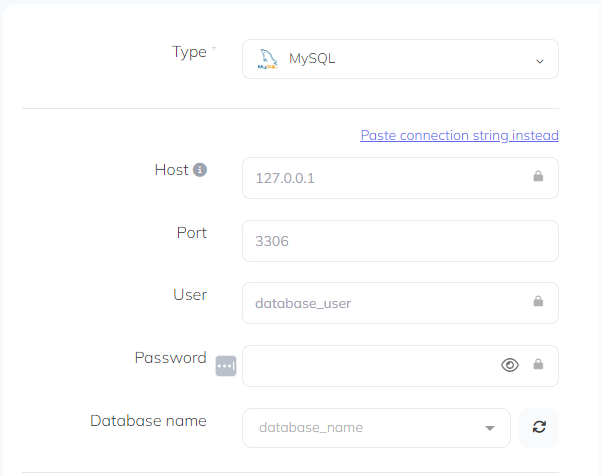Click the Host field label
The width and height of the screenshot is (601, 476).
tap(171, 170)
